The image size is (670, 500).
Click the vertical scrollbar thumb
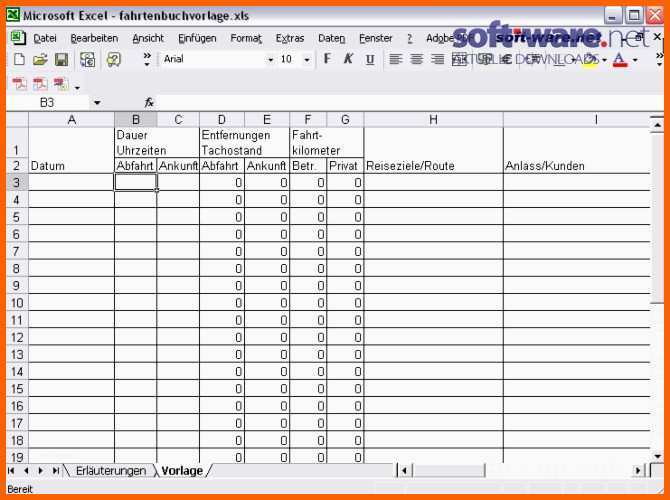[657, 218]
